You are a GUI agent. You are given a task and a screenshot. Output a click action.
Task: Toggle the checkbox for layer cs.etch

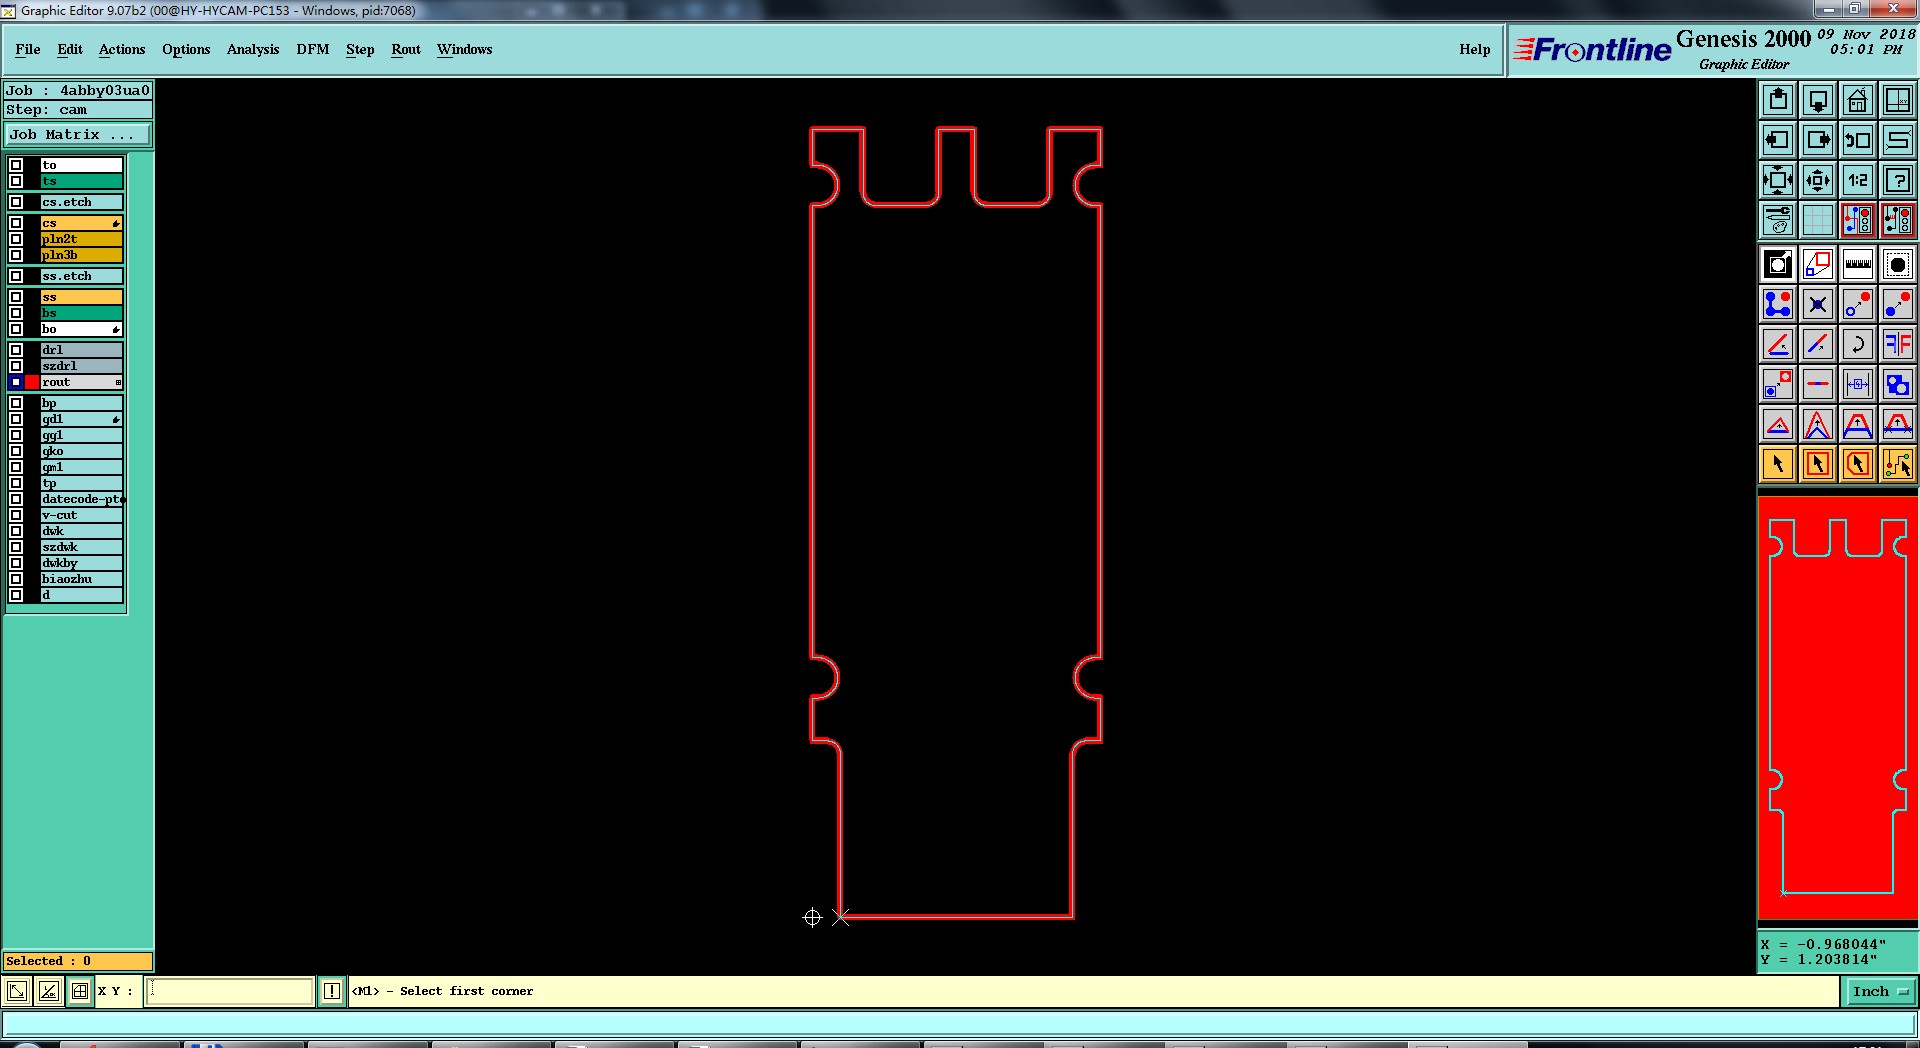[x=16, y=202]
